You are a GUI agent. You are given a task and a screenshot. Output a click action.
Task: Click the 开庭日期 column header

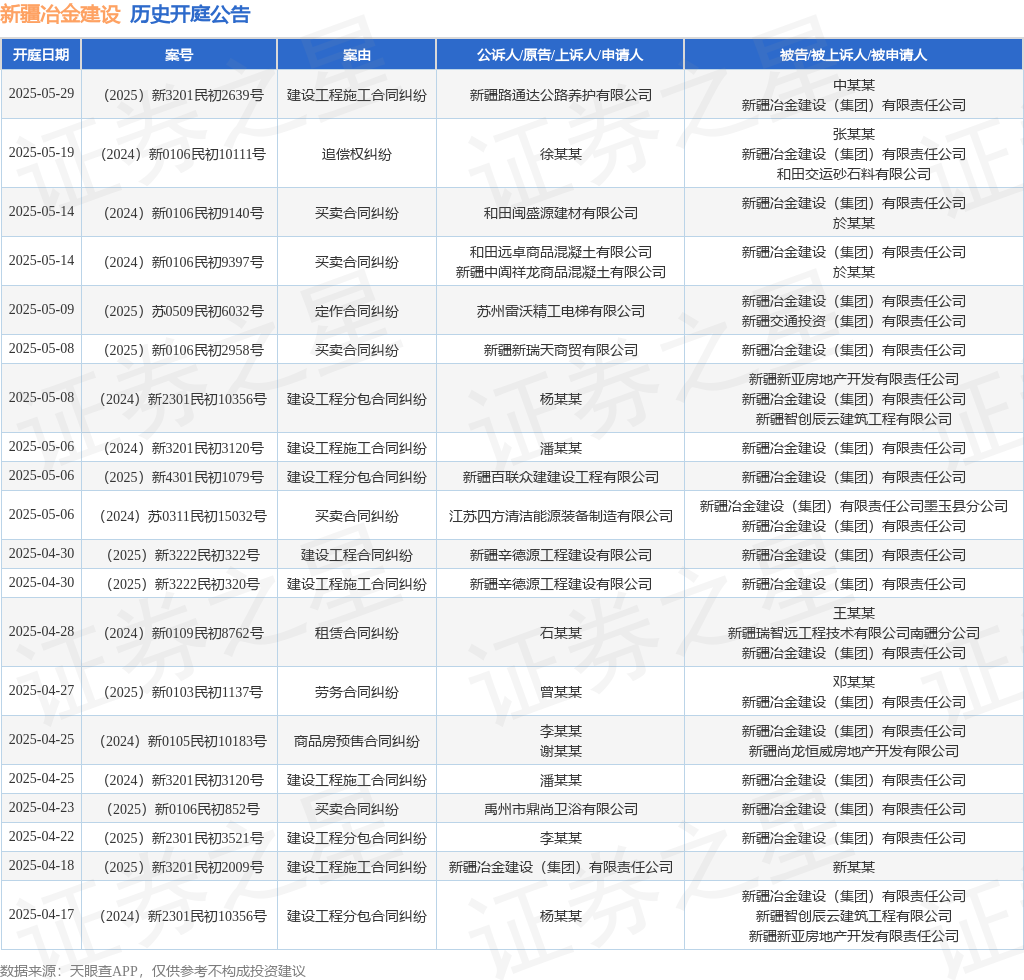[x=41, y=55]
